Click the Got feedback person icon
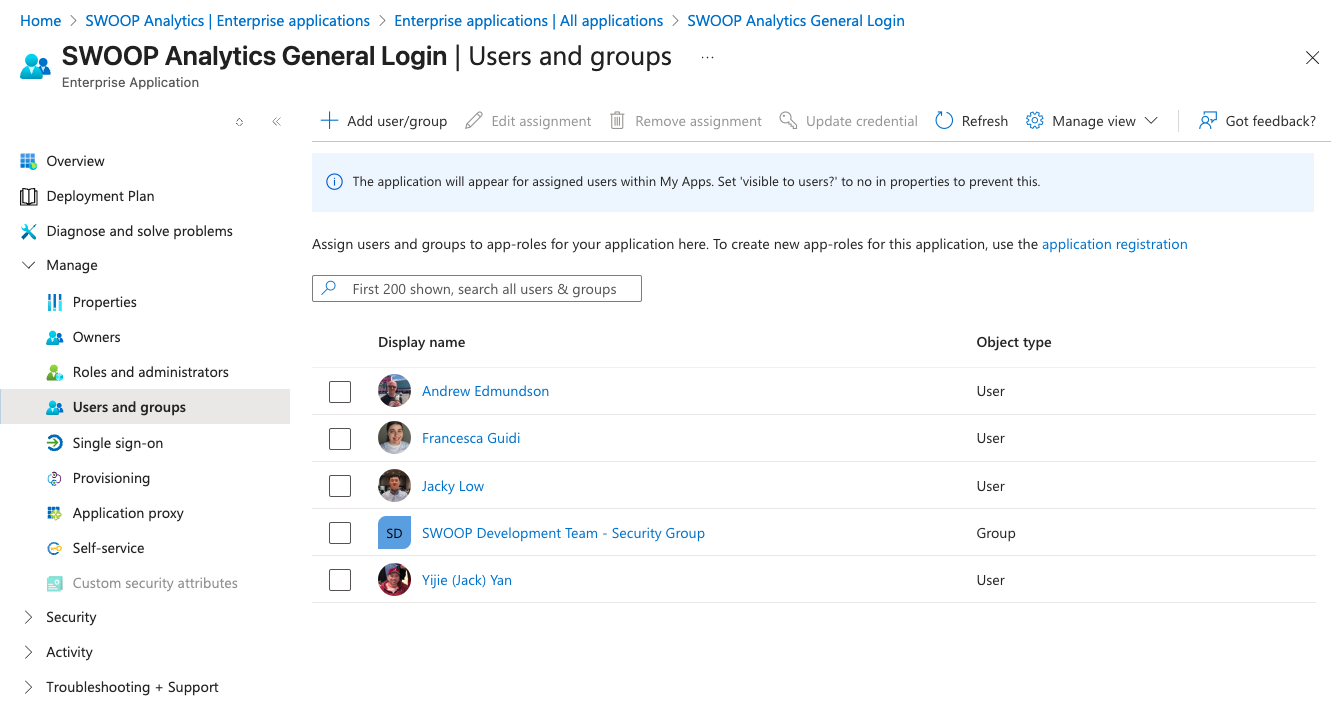Viewport: 1338px width, 724px height. click(1208, 121)
